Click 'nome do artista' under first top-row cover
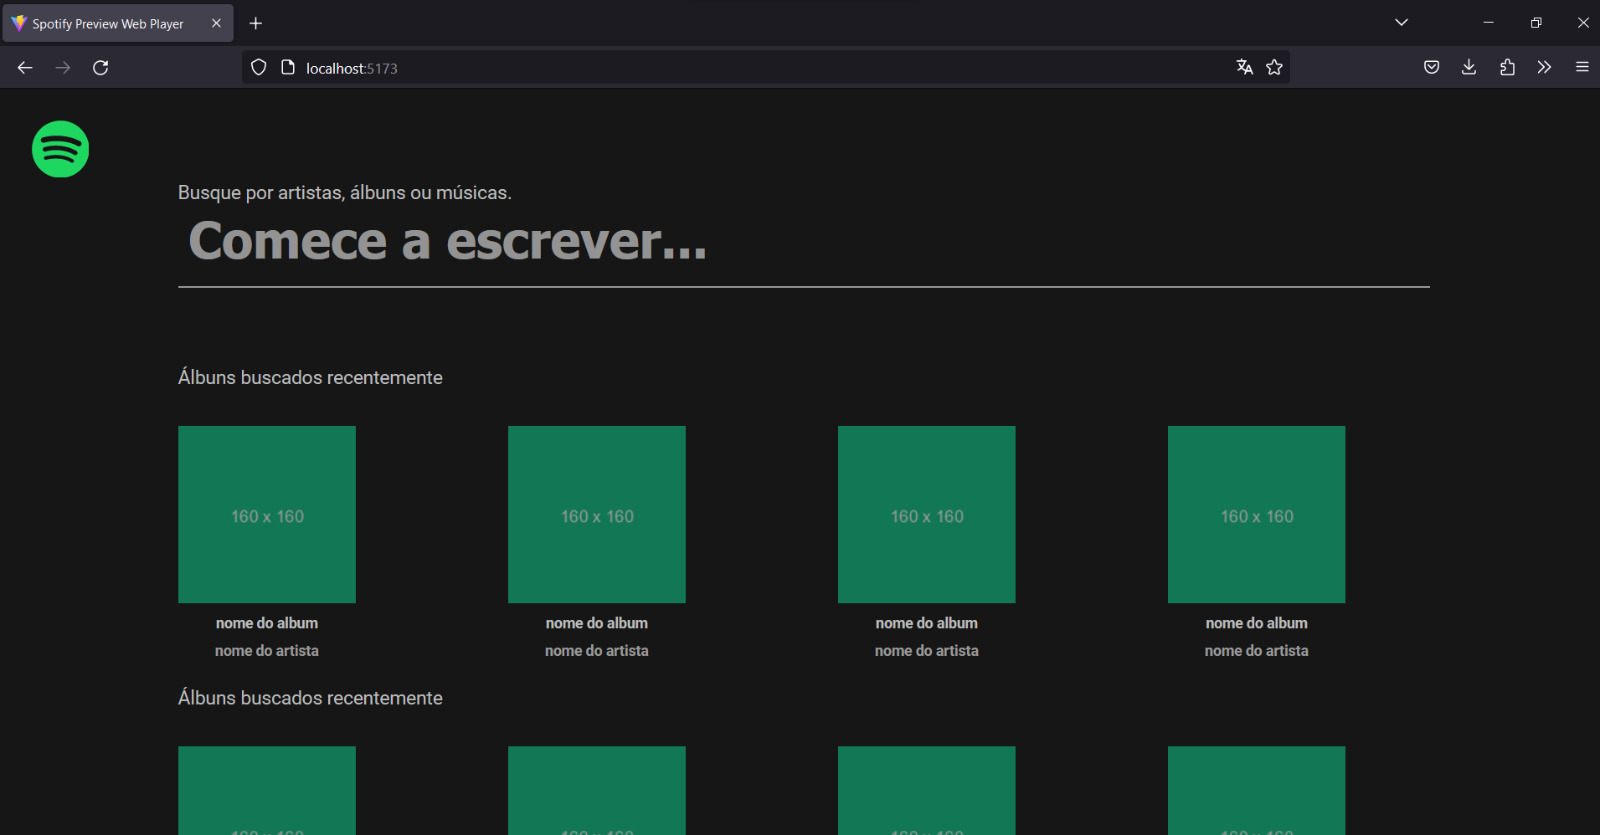This screenshot has height=835, width=1600. point(267,650)
